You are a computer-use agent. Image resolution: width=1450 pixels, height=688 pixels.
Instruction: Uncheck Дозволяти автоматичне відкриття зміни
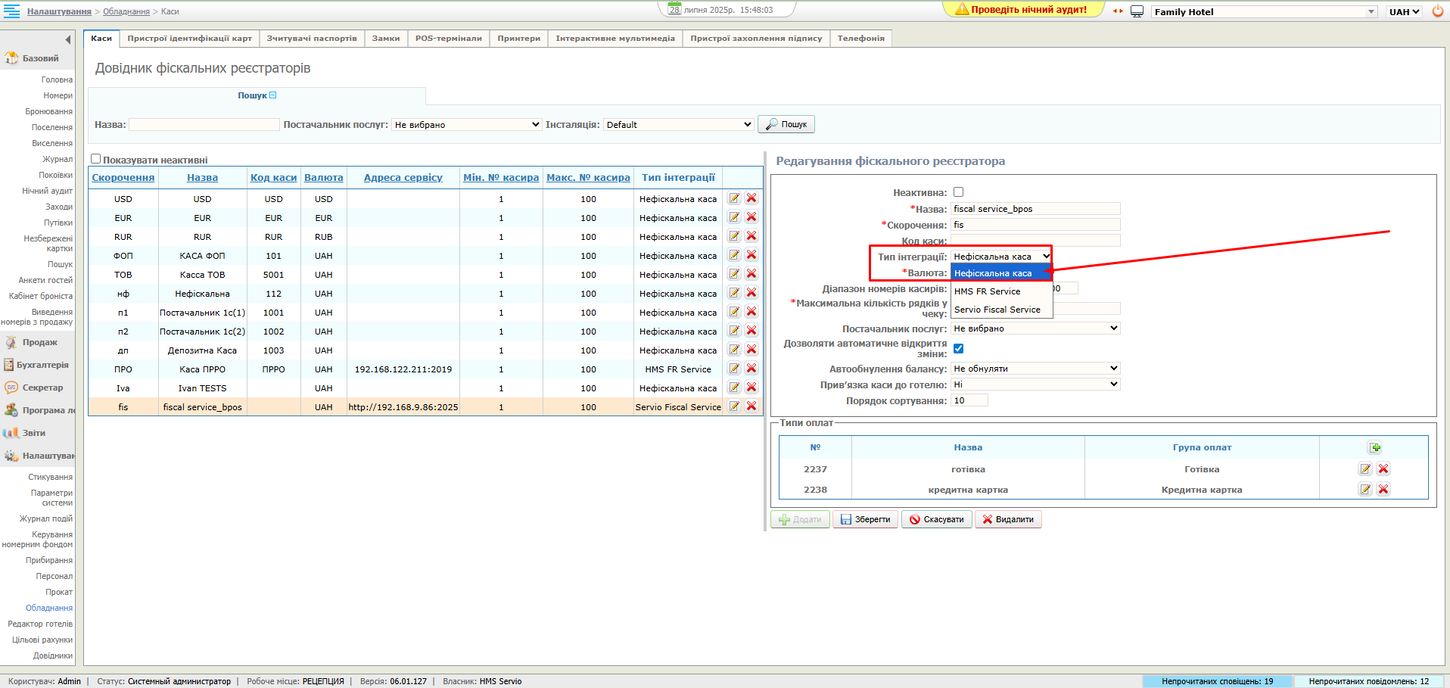pos(958,348)
